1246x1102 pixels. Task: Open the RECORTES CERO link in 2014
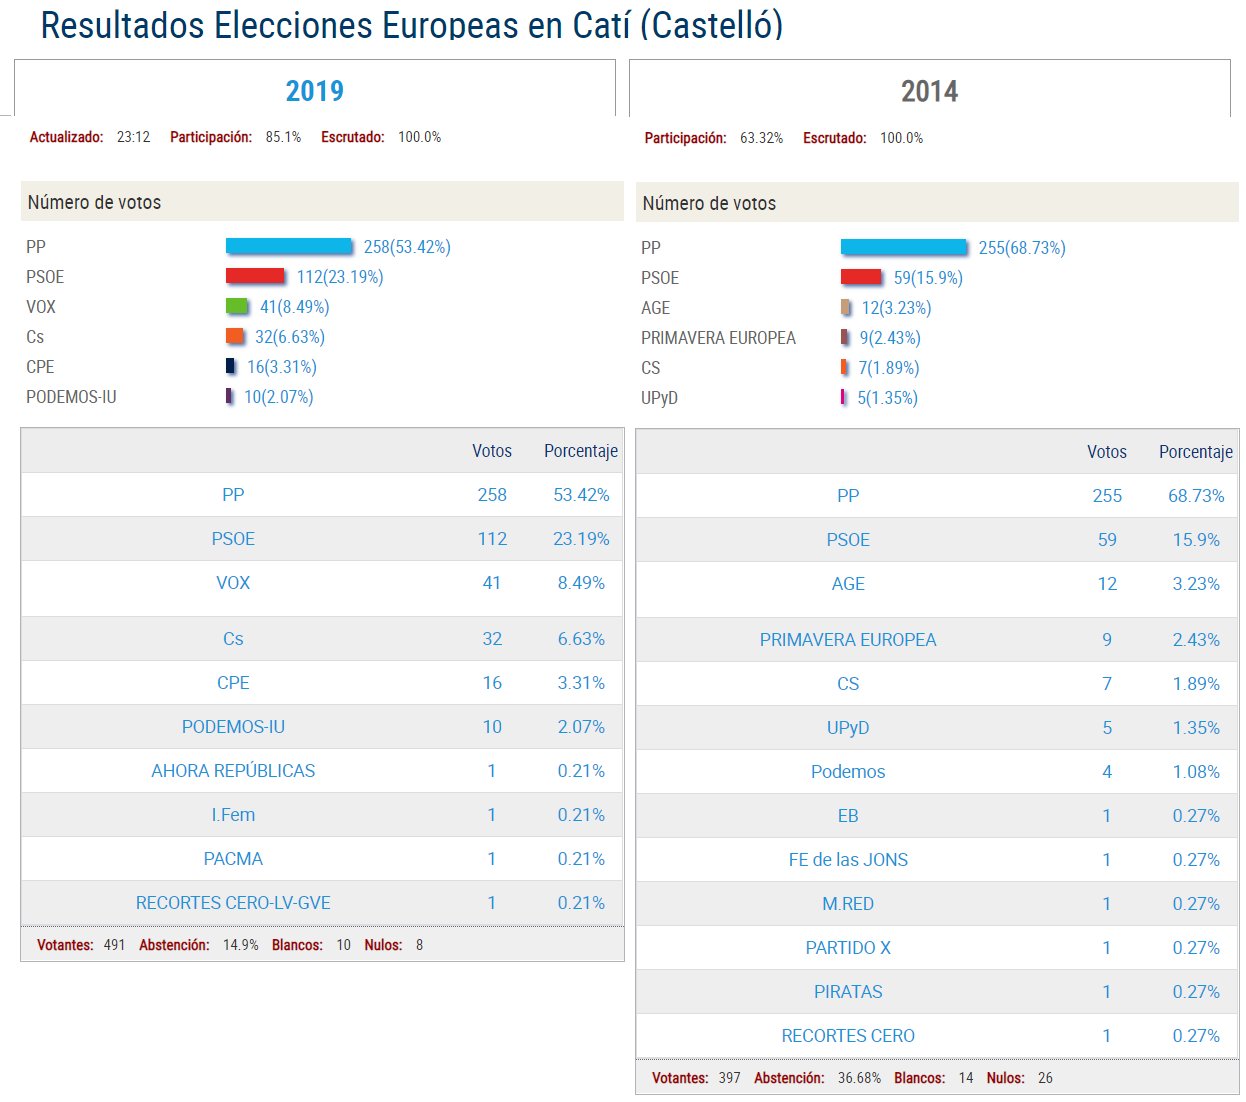pos(848,1036)
